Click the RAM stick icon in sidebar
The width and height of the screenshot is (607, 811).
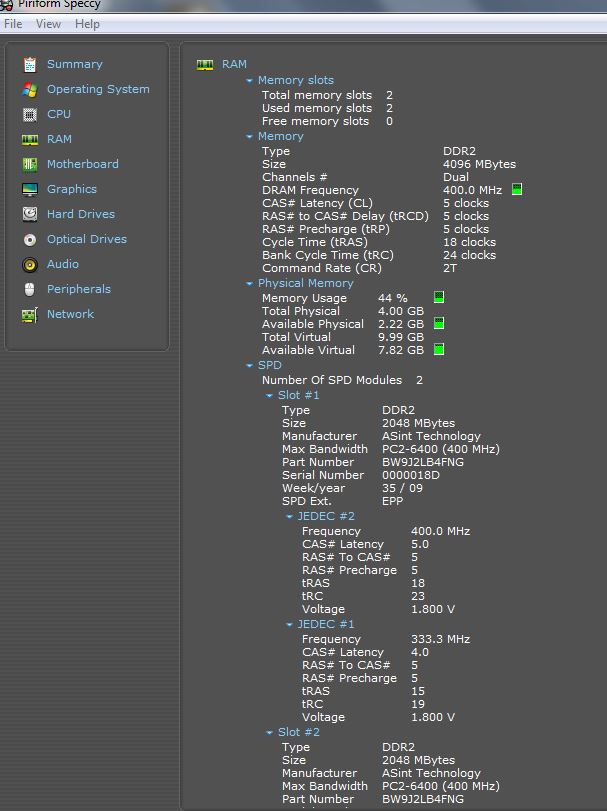30,139
